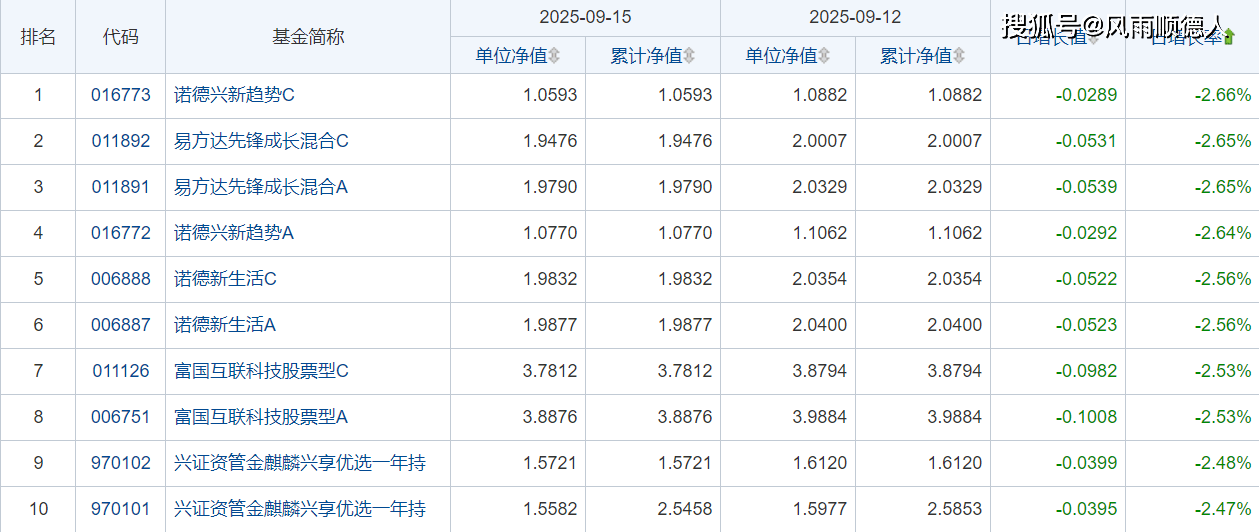Select rank number 10 cell
The height and width of the screenshot is (532, 1259).
click(38, 509)
